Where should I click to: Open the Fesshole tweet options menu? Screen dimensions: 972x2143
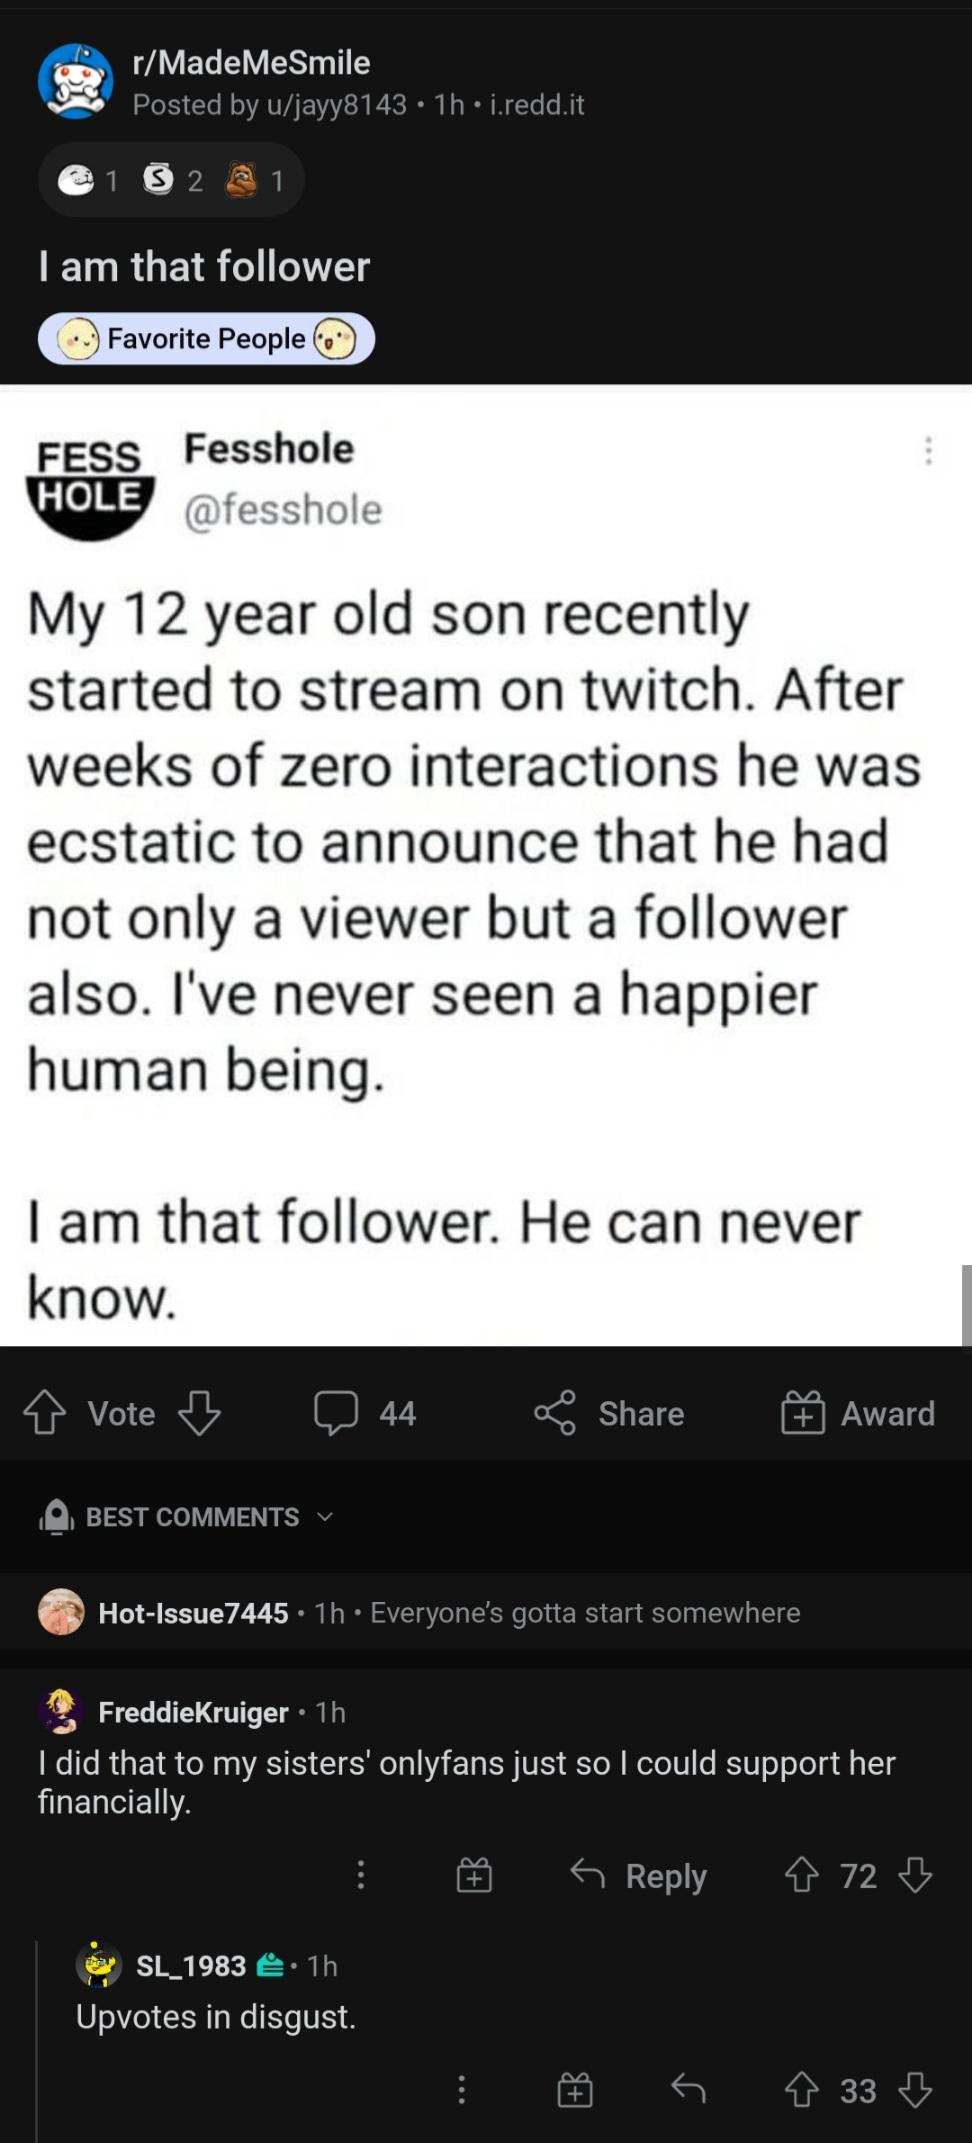928,451
